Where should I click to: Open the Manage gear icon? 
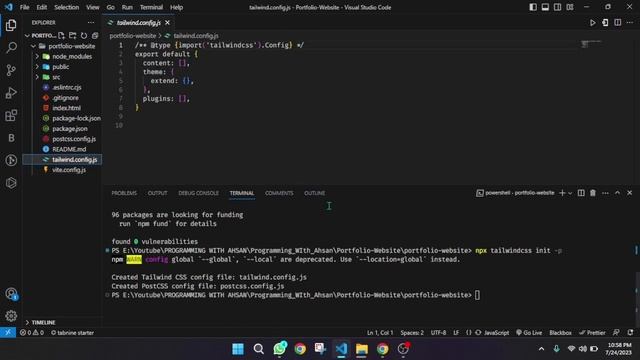(x=11, y=316)
